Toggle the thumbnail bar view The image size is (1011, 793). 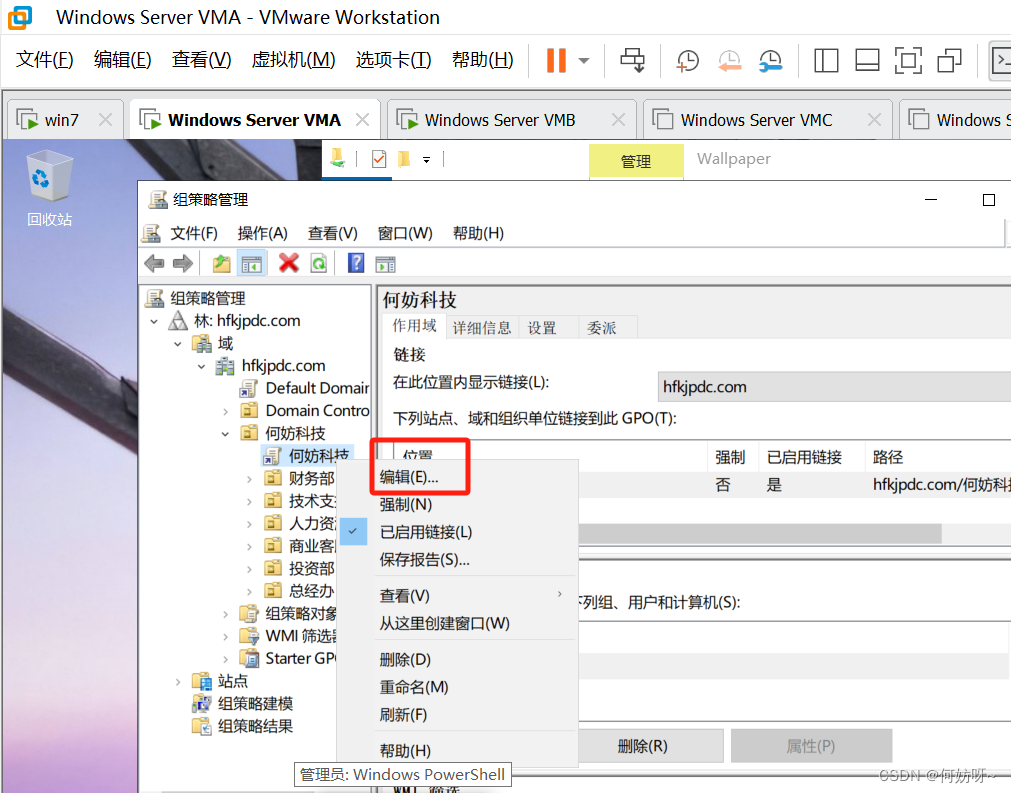click(x=867, y=61)
